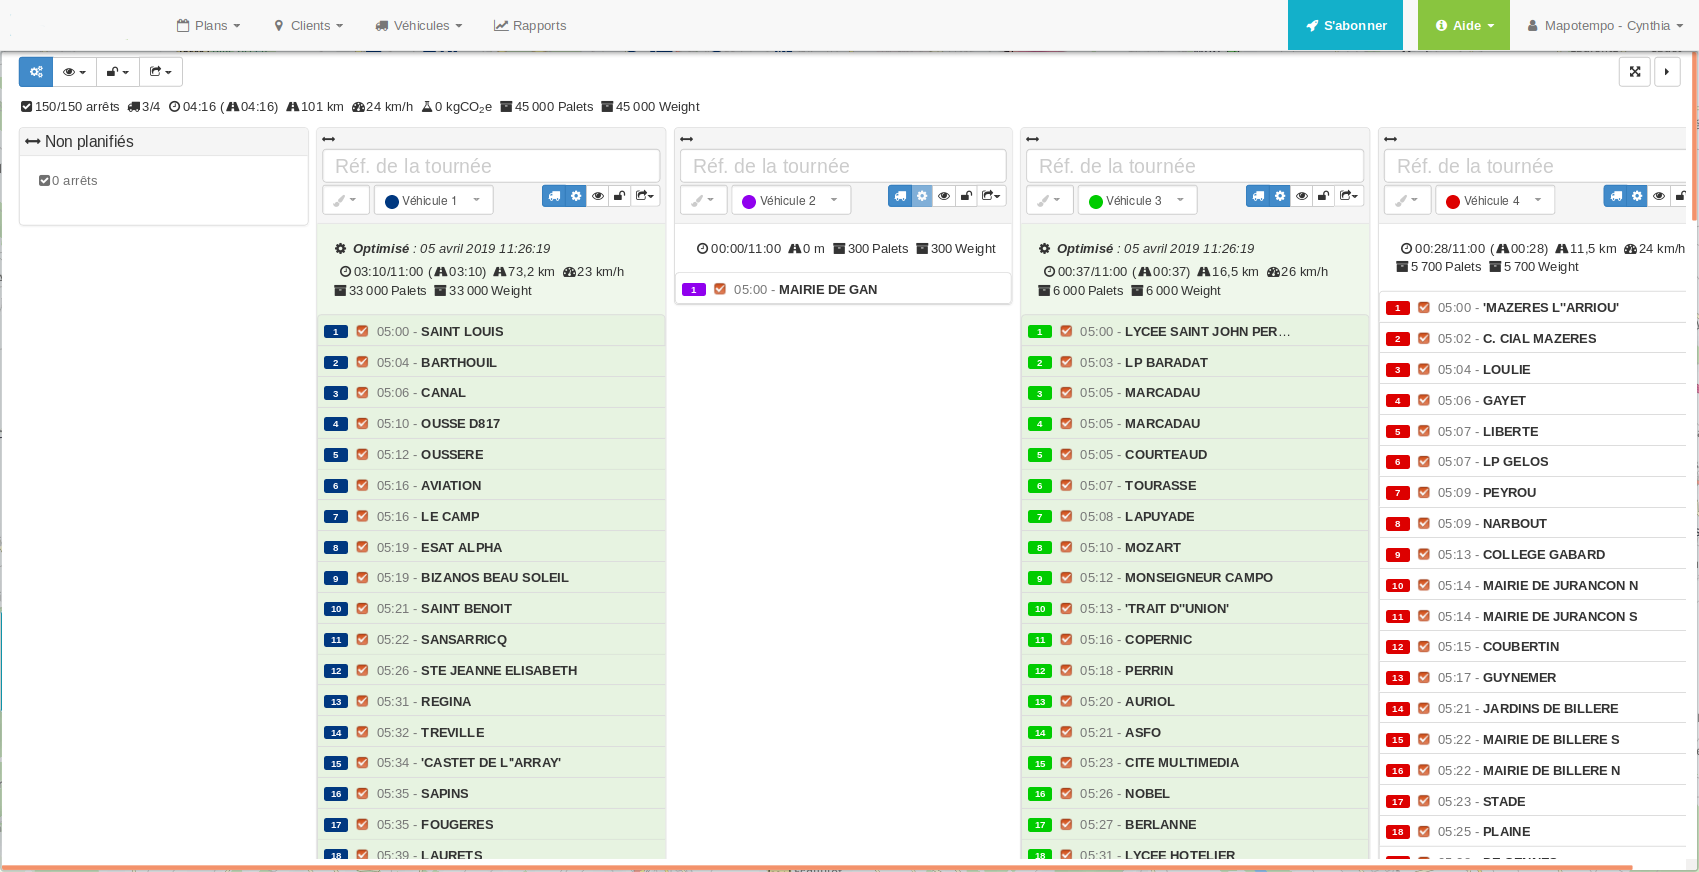Open export menu for Véhicule 2 route
This screenshot has height=872, width=1699.
coord(991,196)
